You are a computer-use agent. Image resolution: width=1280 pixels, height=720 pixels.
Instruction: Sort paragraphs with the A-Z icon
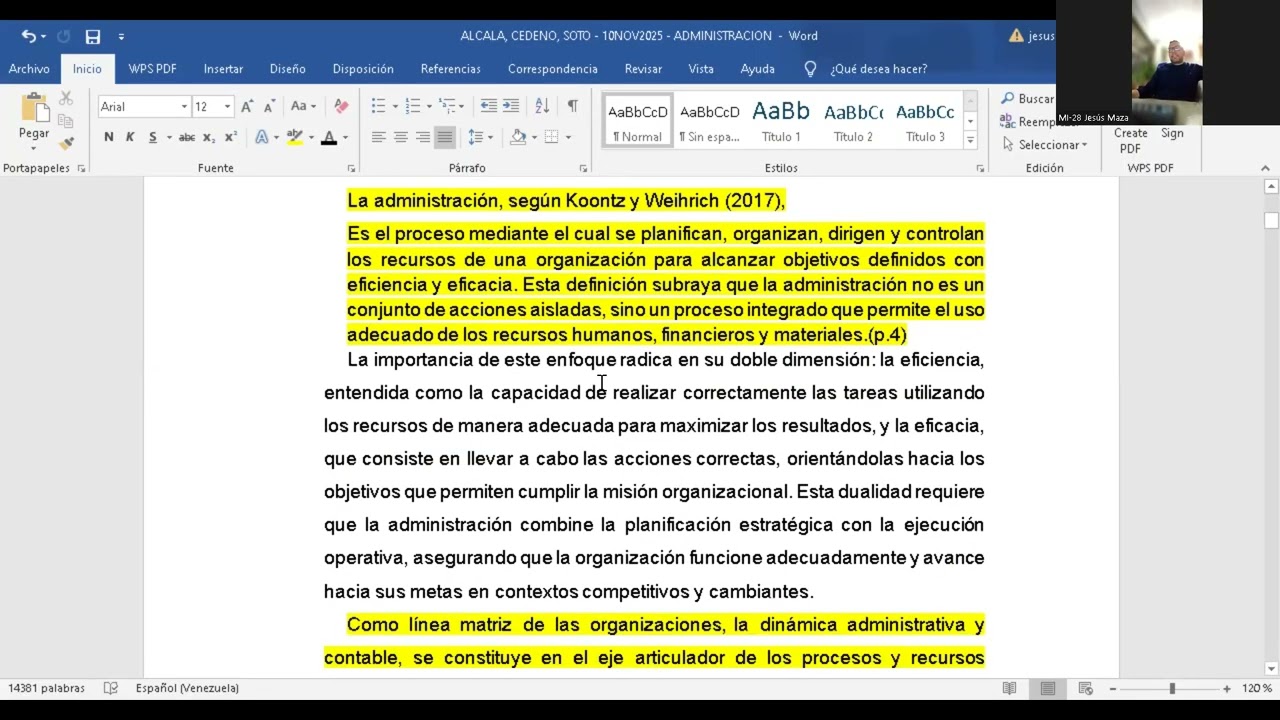[x=542, y=106]
